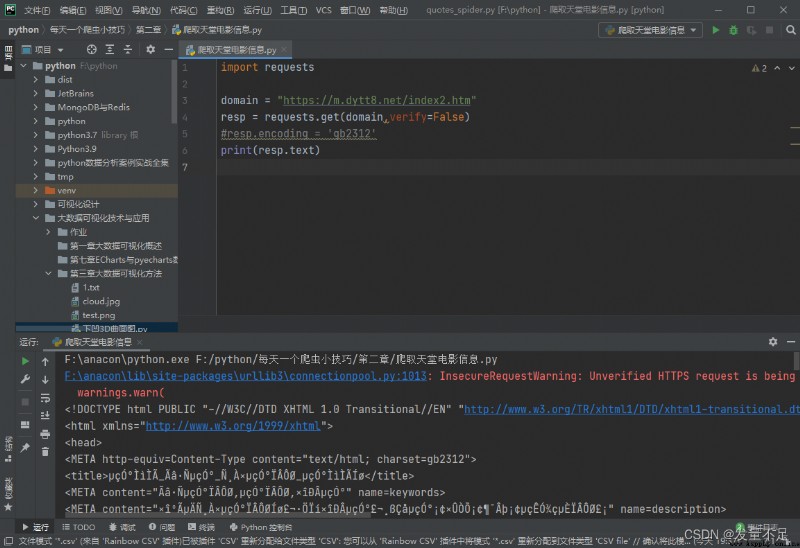Close the 爬取天堂电影信息.py editor tab
The image size is (800, 548).
pos(284,49)
